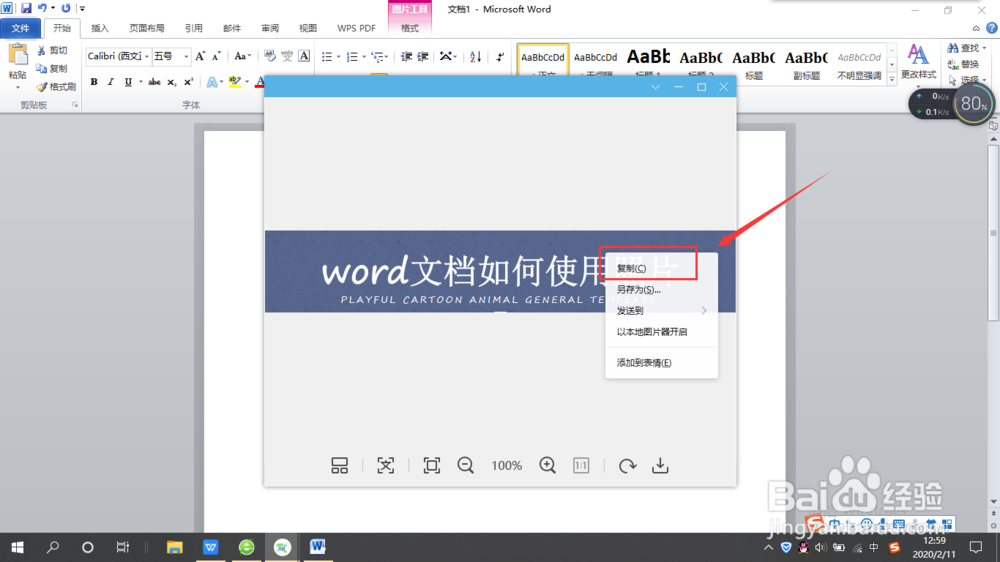Apply yellow text highlight color

point(235,82)
